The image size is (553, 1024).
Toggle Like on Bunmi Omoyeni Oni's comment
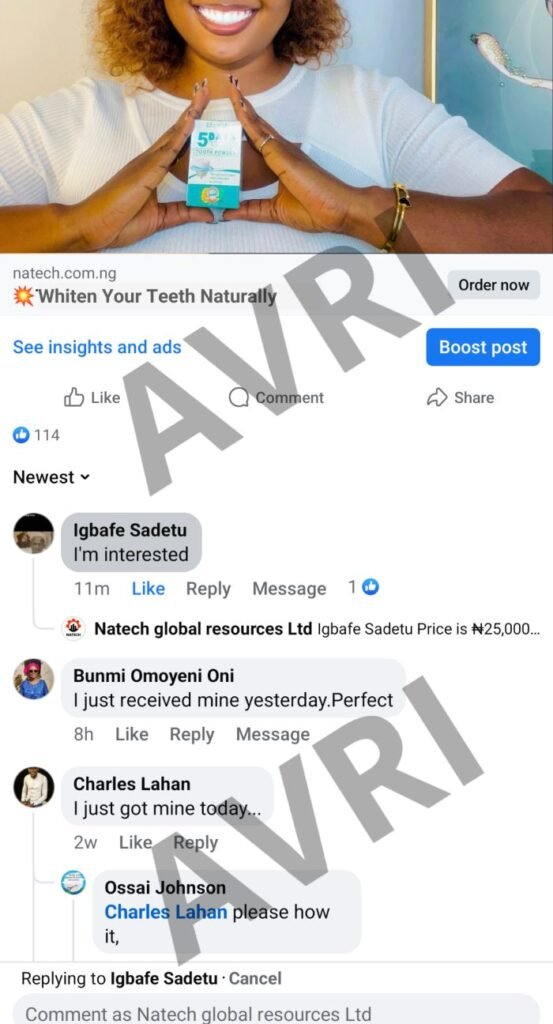click(x=132, y=734)
